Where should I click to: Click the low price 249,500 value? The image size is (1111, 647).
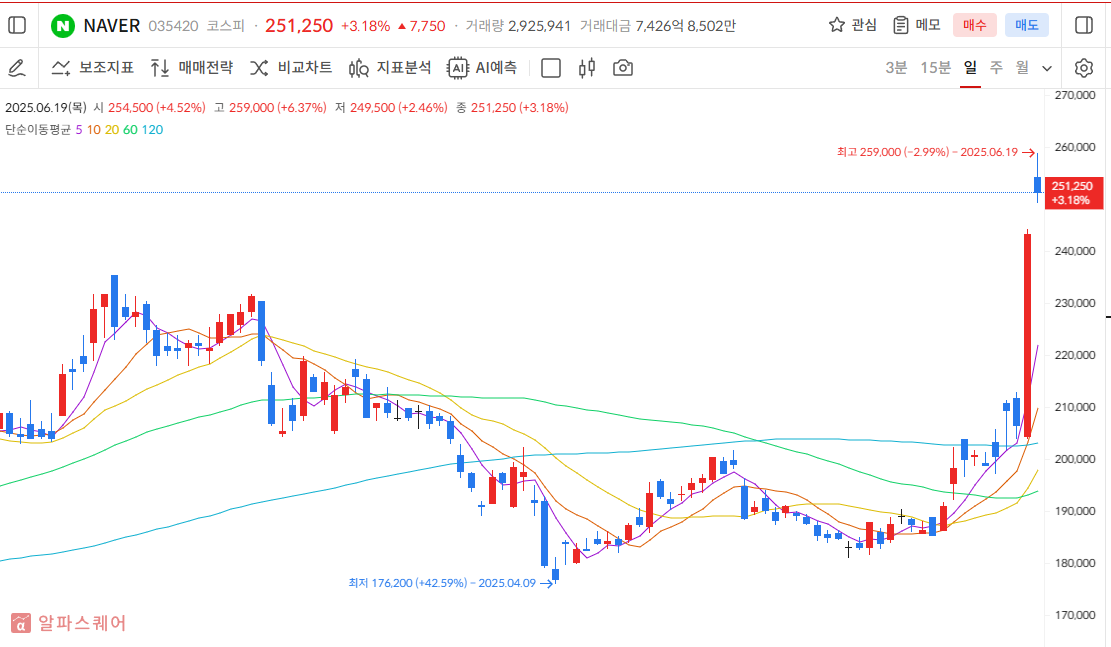point(399,108)
